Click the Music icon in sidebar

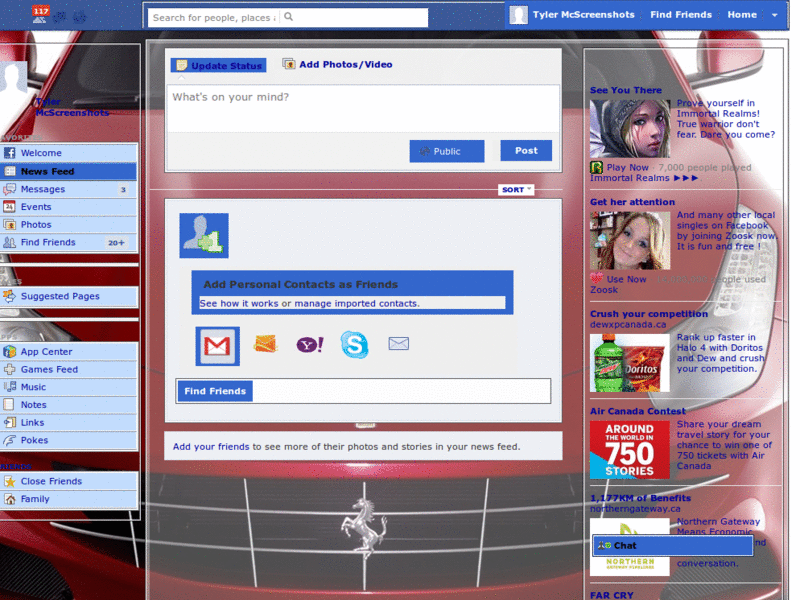pyautogui.click(x=9, y=387)
